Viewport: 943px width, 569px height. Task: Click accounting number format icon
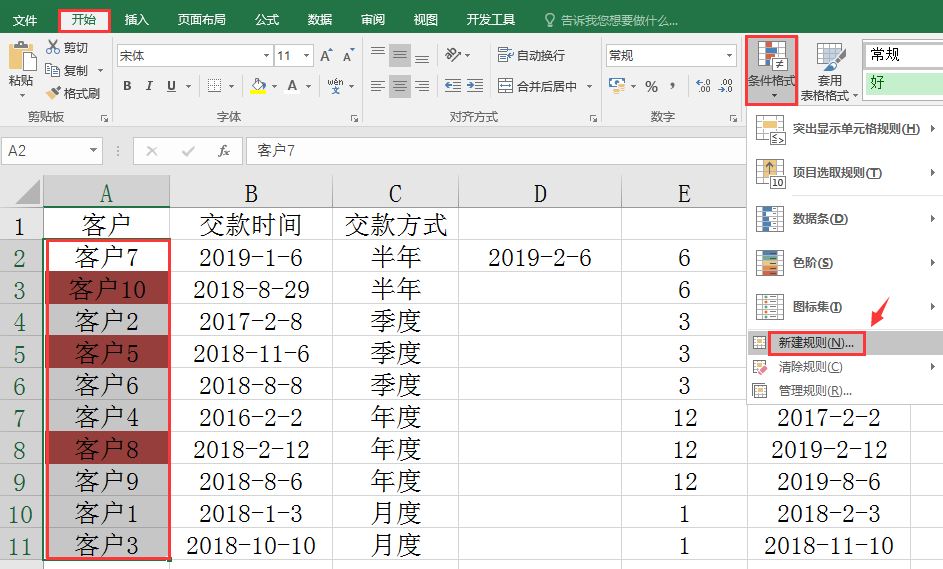[617, 86]
